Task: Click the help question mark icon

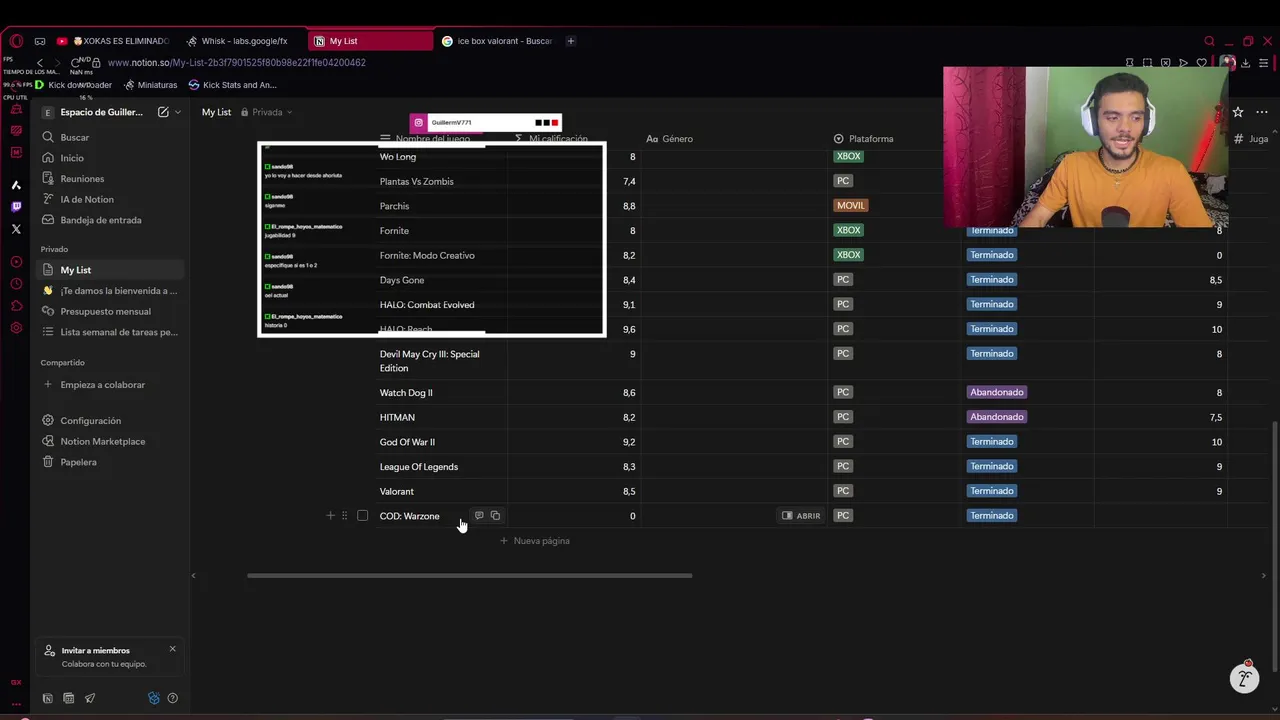Action: click(173, 698)
